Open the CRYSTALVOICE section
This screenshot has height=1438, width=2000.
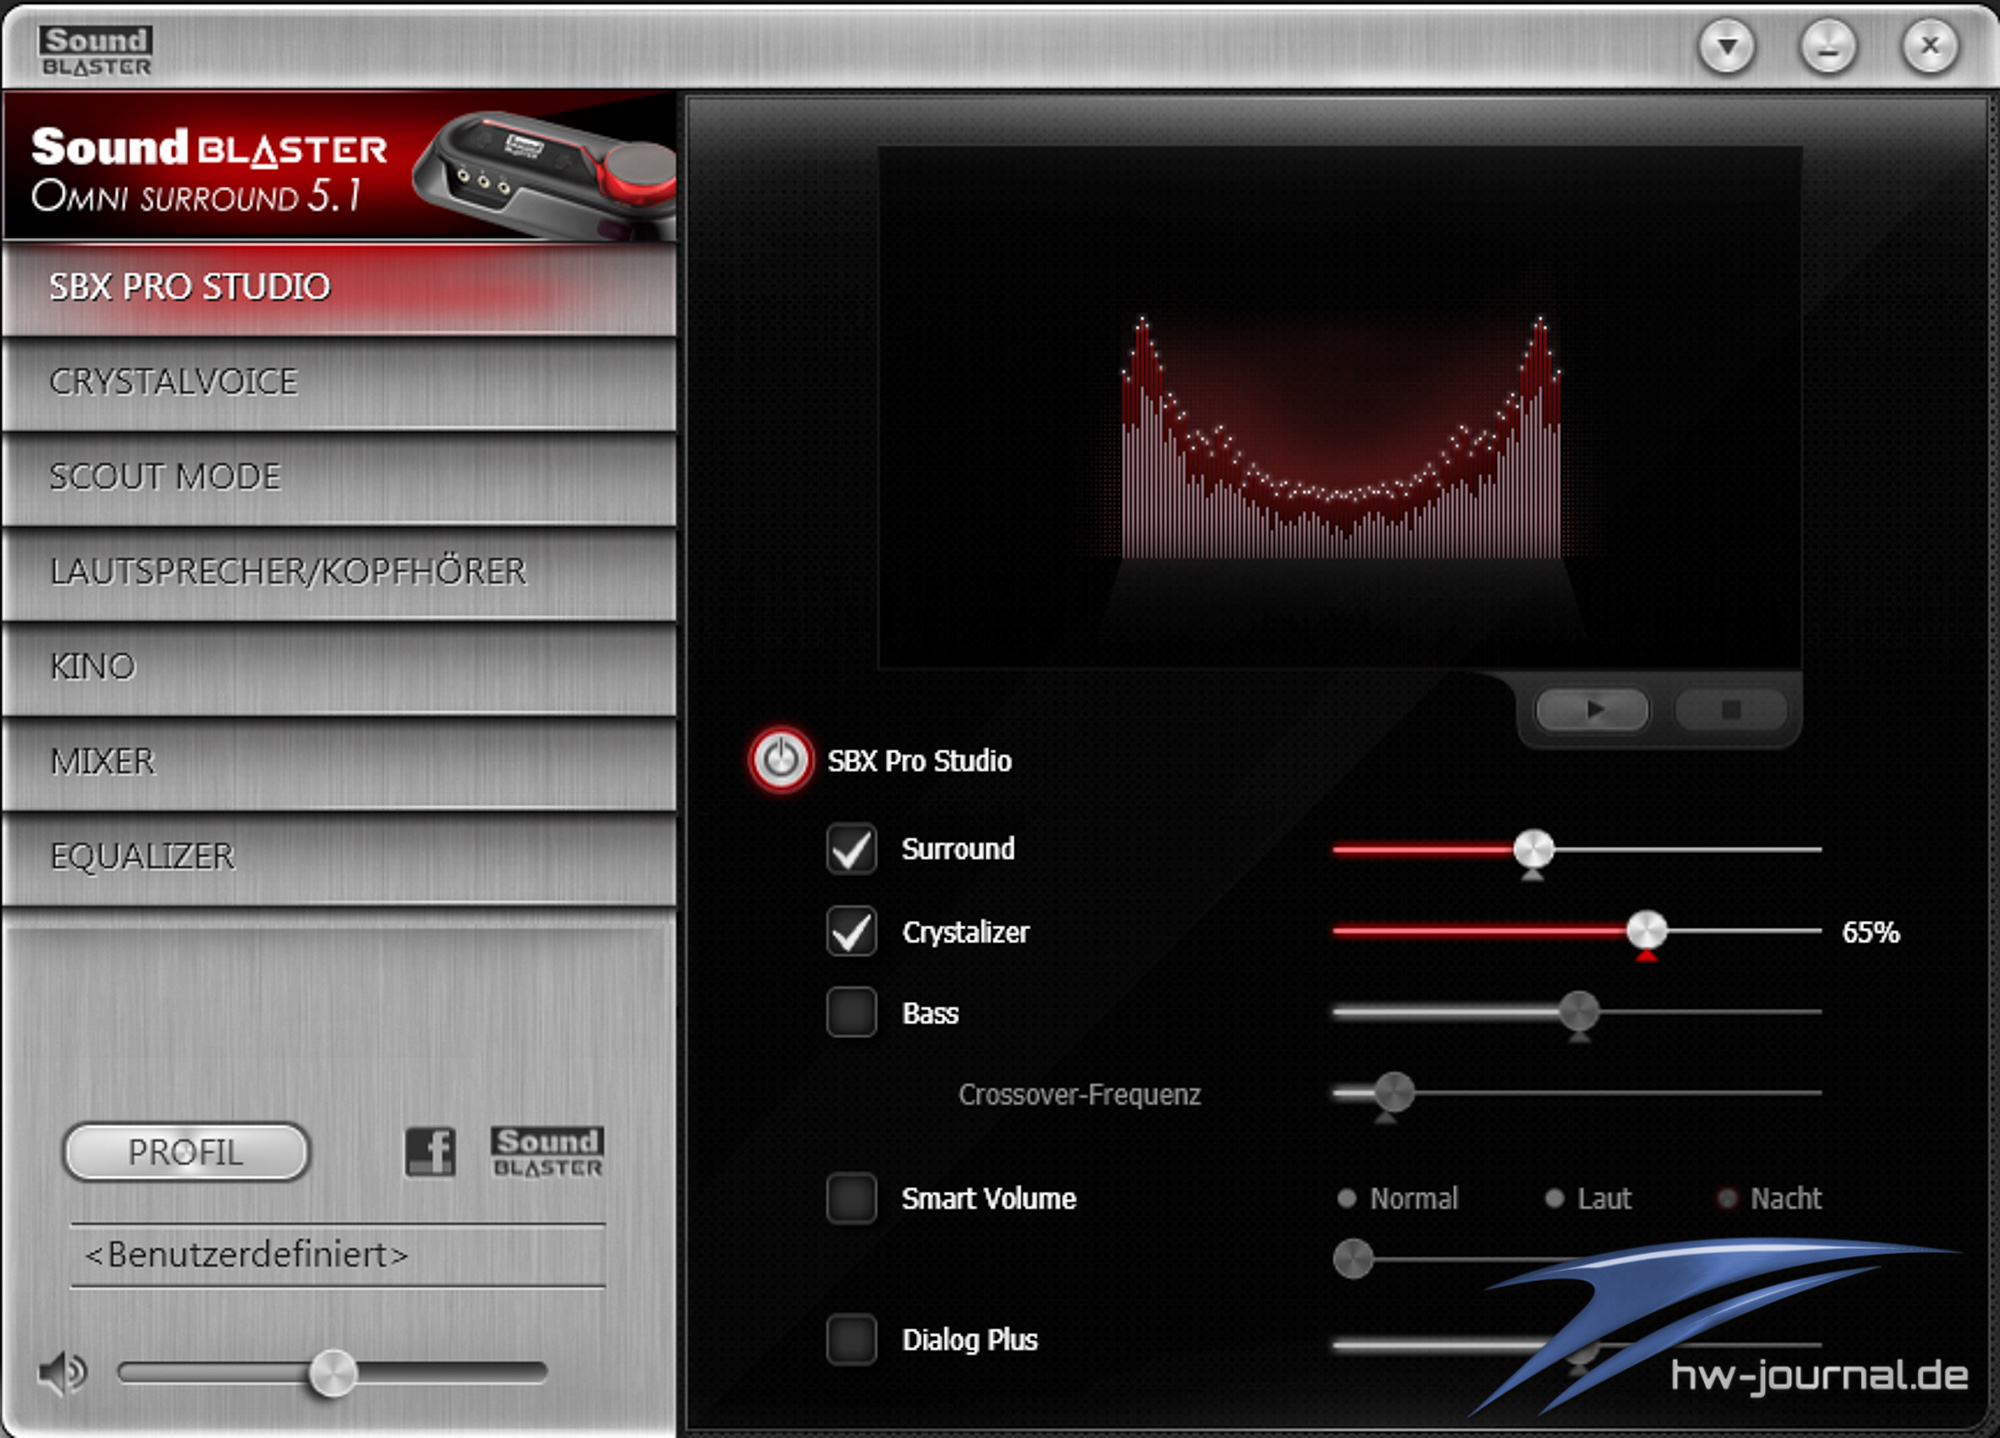point(340,383)
